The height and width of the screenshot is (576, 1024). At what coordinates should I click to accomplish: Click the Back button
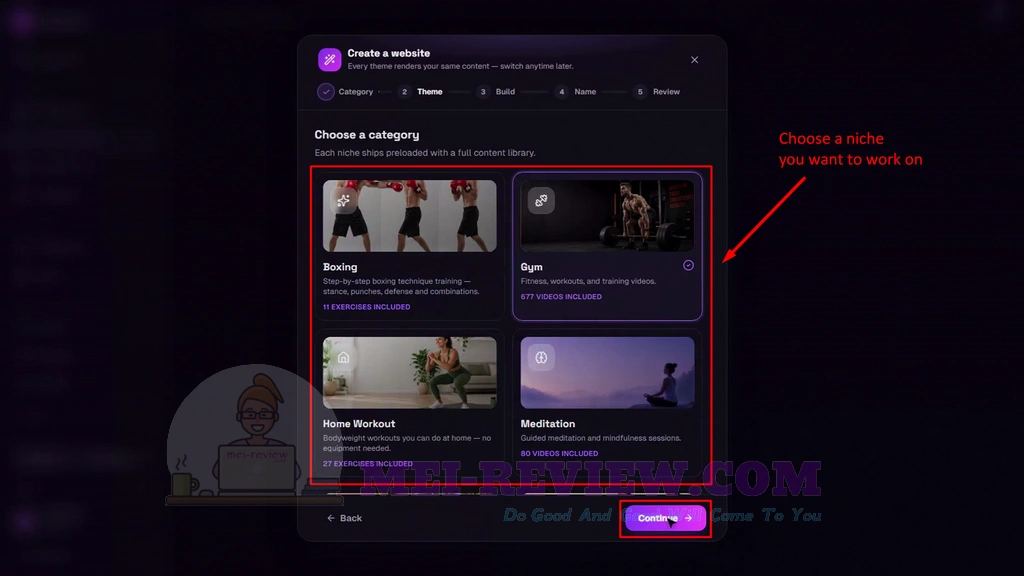[344, 518]
